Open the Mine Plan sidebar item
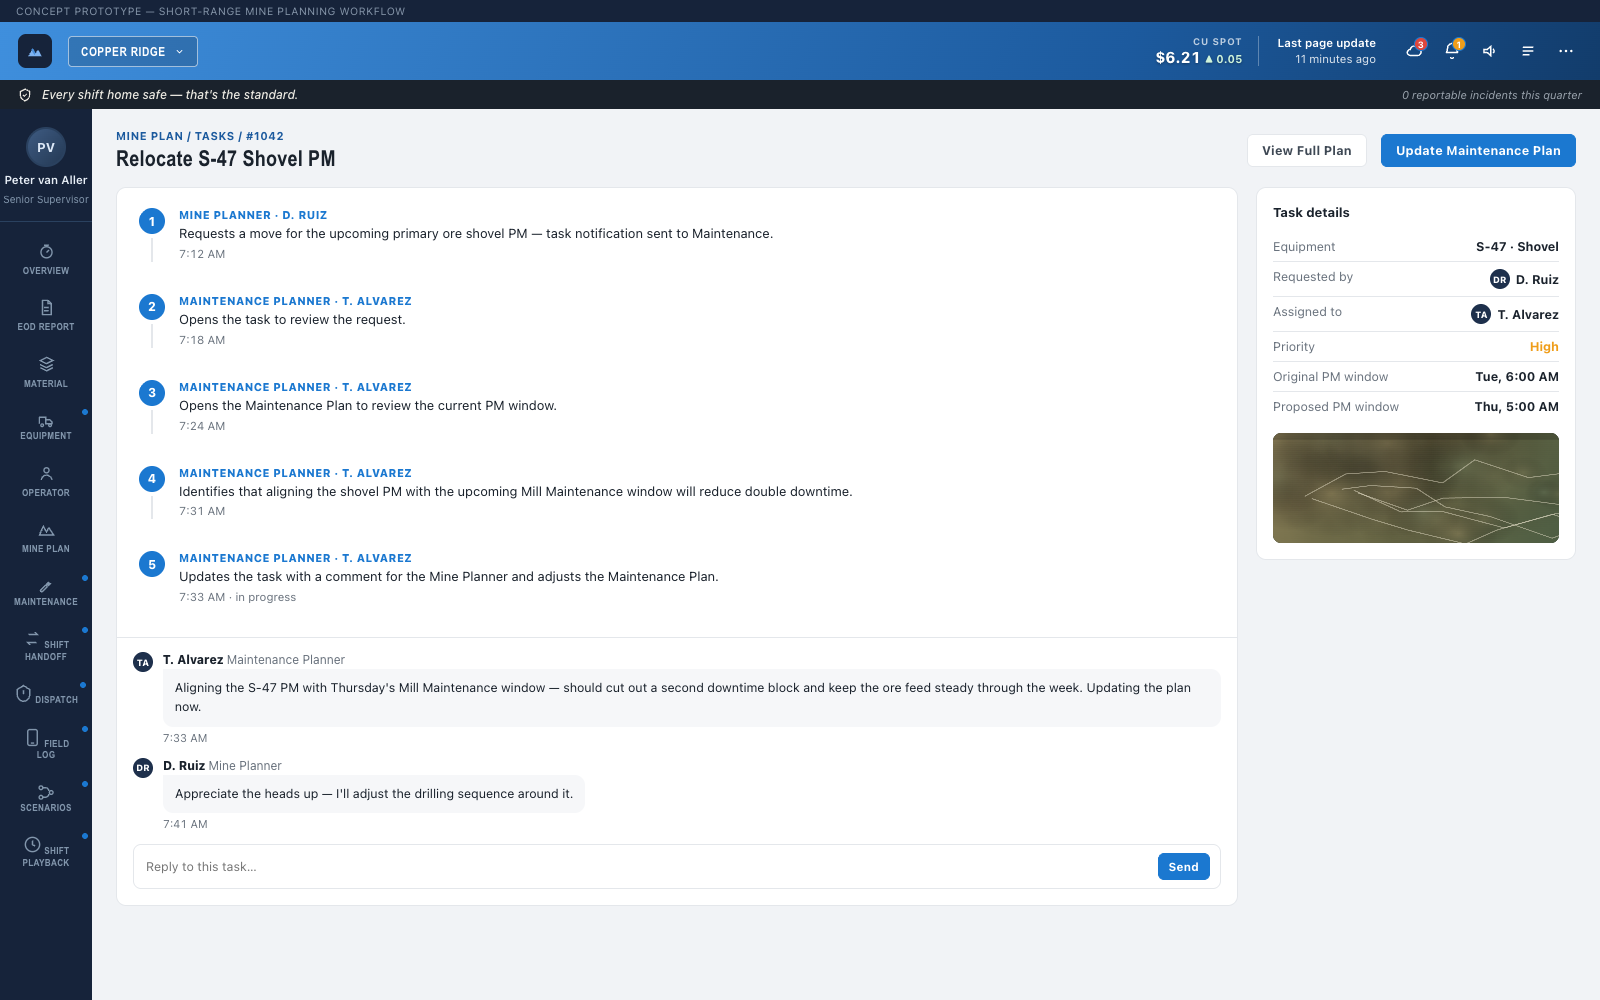This screenshot has height=1000, width=1600. (x=46, y=538)
